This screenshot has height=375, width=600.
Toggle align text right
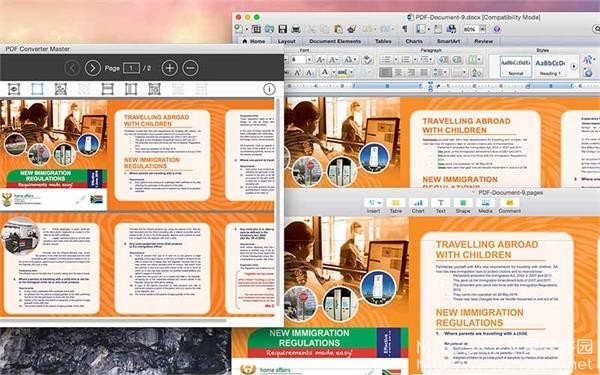pos(411,72)
